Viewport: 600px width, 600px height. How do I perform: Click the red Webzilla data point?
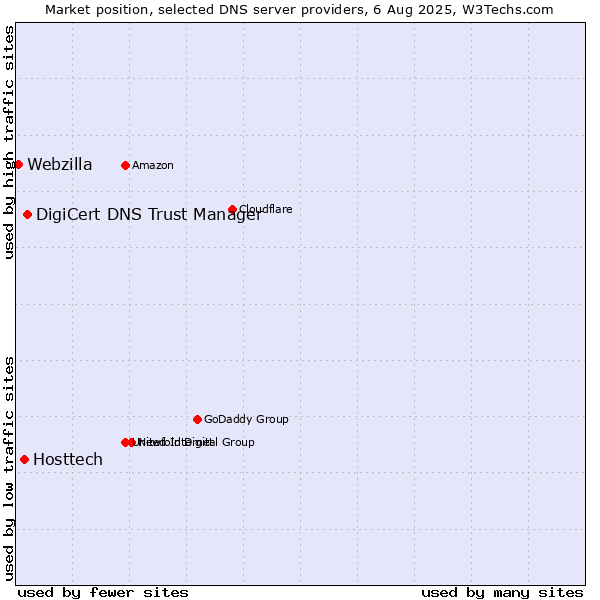click(18, 165)
